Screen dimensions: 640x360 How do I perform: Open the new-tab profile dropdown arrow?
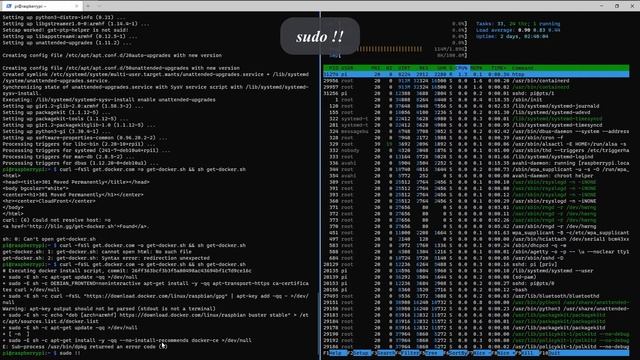99,6
